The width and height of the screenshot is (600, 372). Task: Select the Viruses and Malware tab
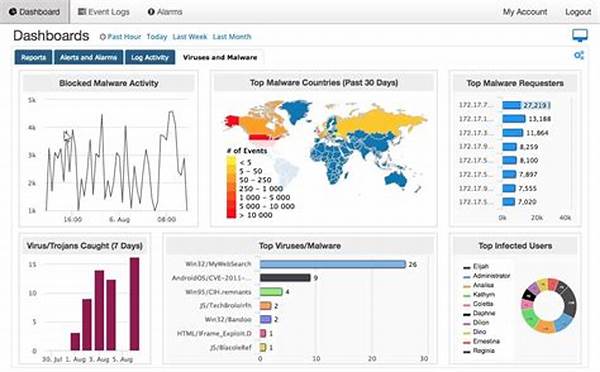[x=220, y=57]
